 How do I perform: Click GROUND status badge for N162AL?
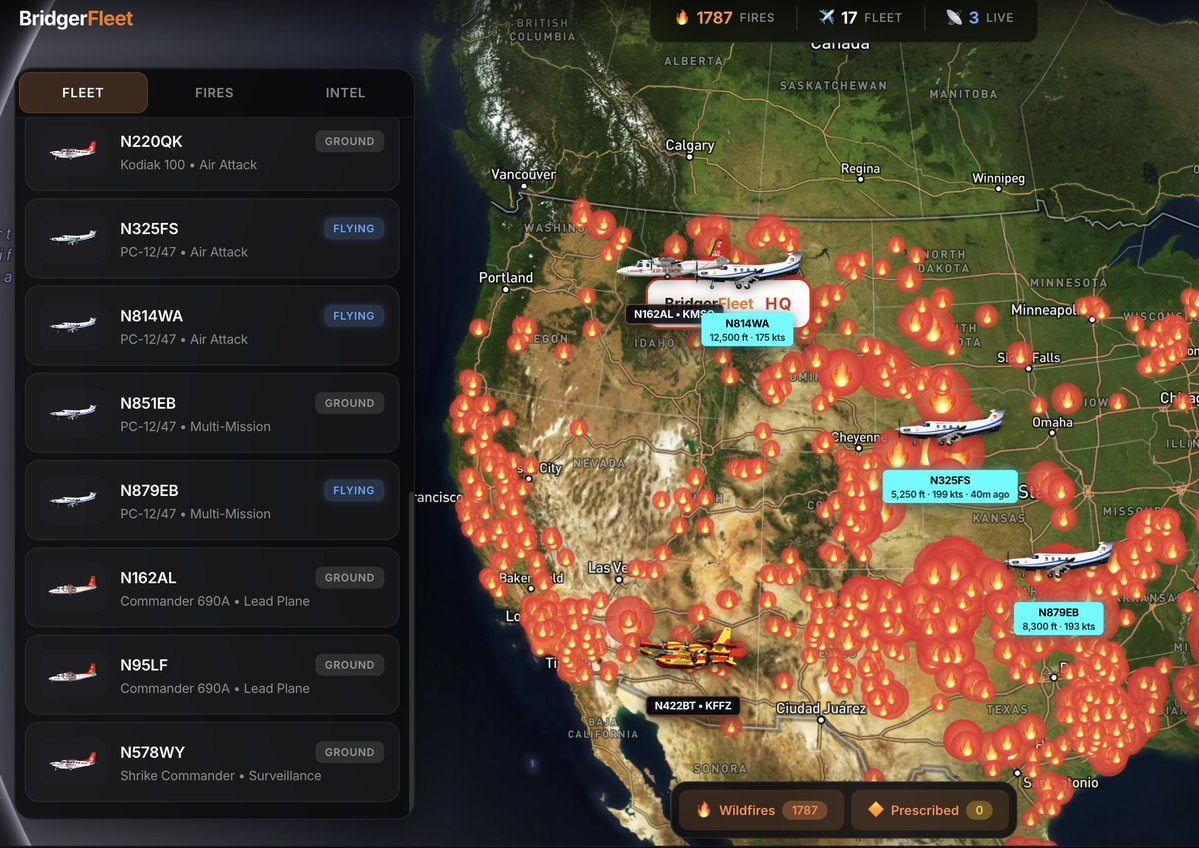tap(349, 577)
